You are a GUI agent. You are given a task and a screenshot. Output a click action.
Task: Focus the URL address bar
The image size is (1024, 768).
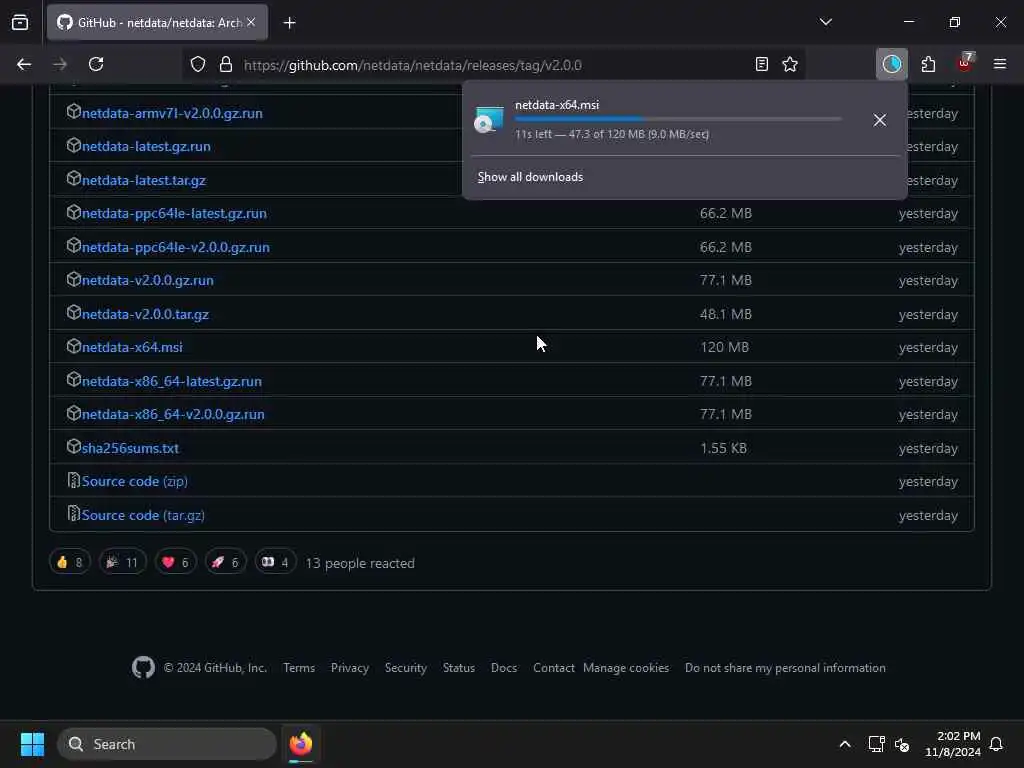(493, 65)
